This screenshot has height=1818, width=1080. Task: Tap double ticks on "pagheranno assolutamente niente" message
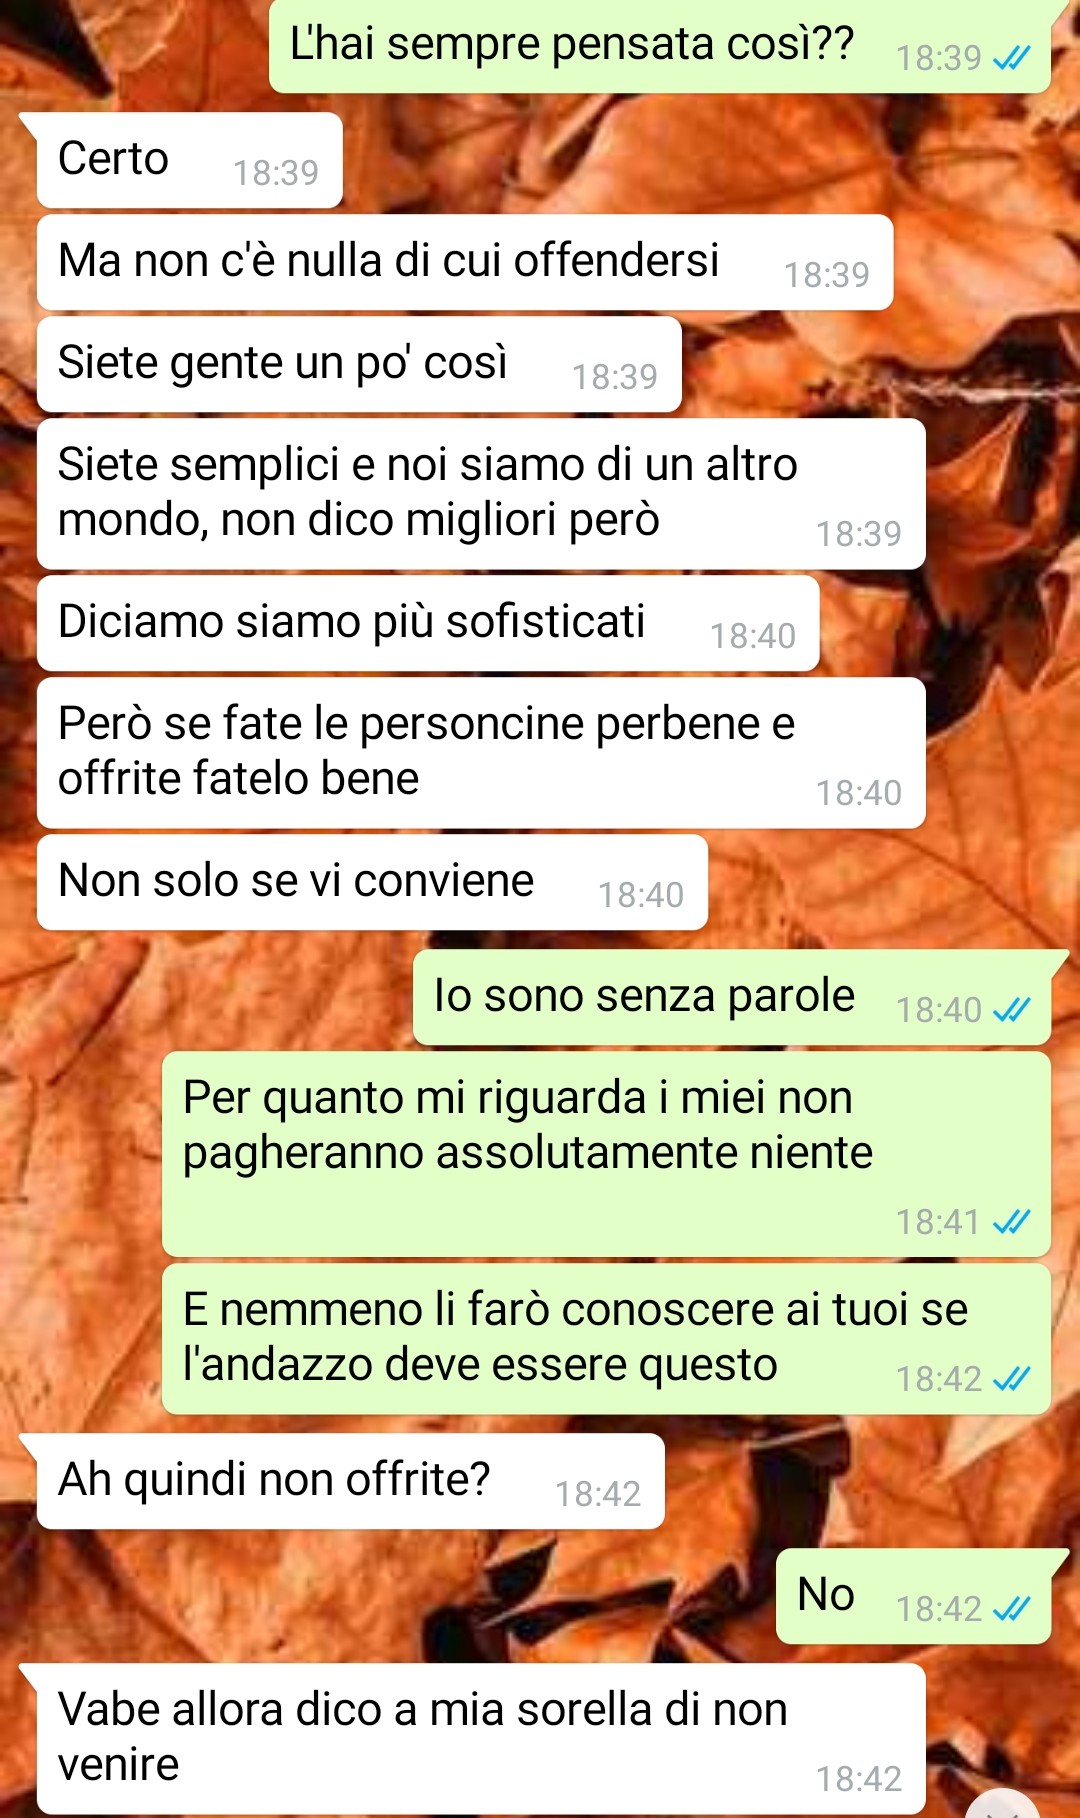pos(1011,1222)
